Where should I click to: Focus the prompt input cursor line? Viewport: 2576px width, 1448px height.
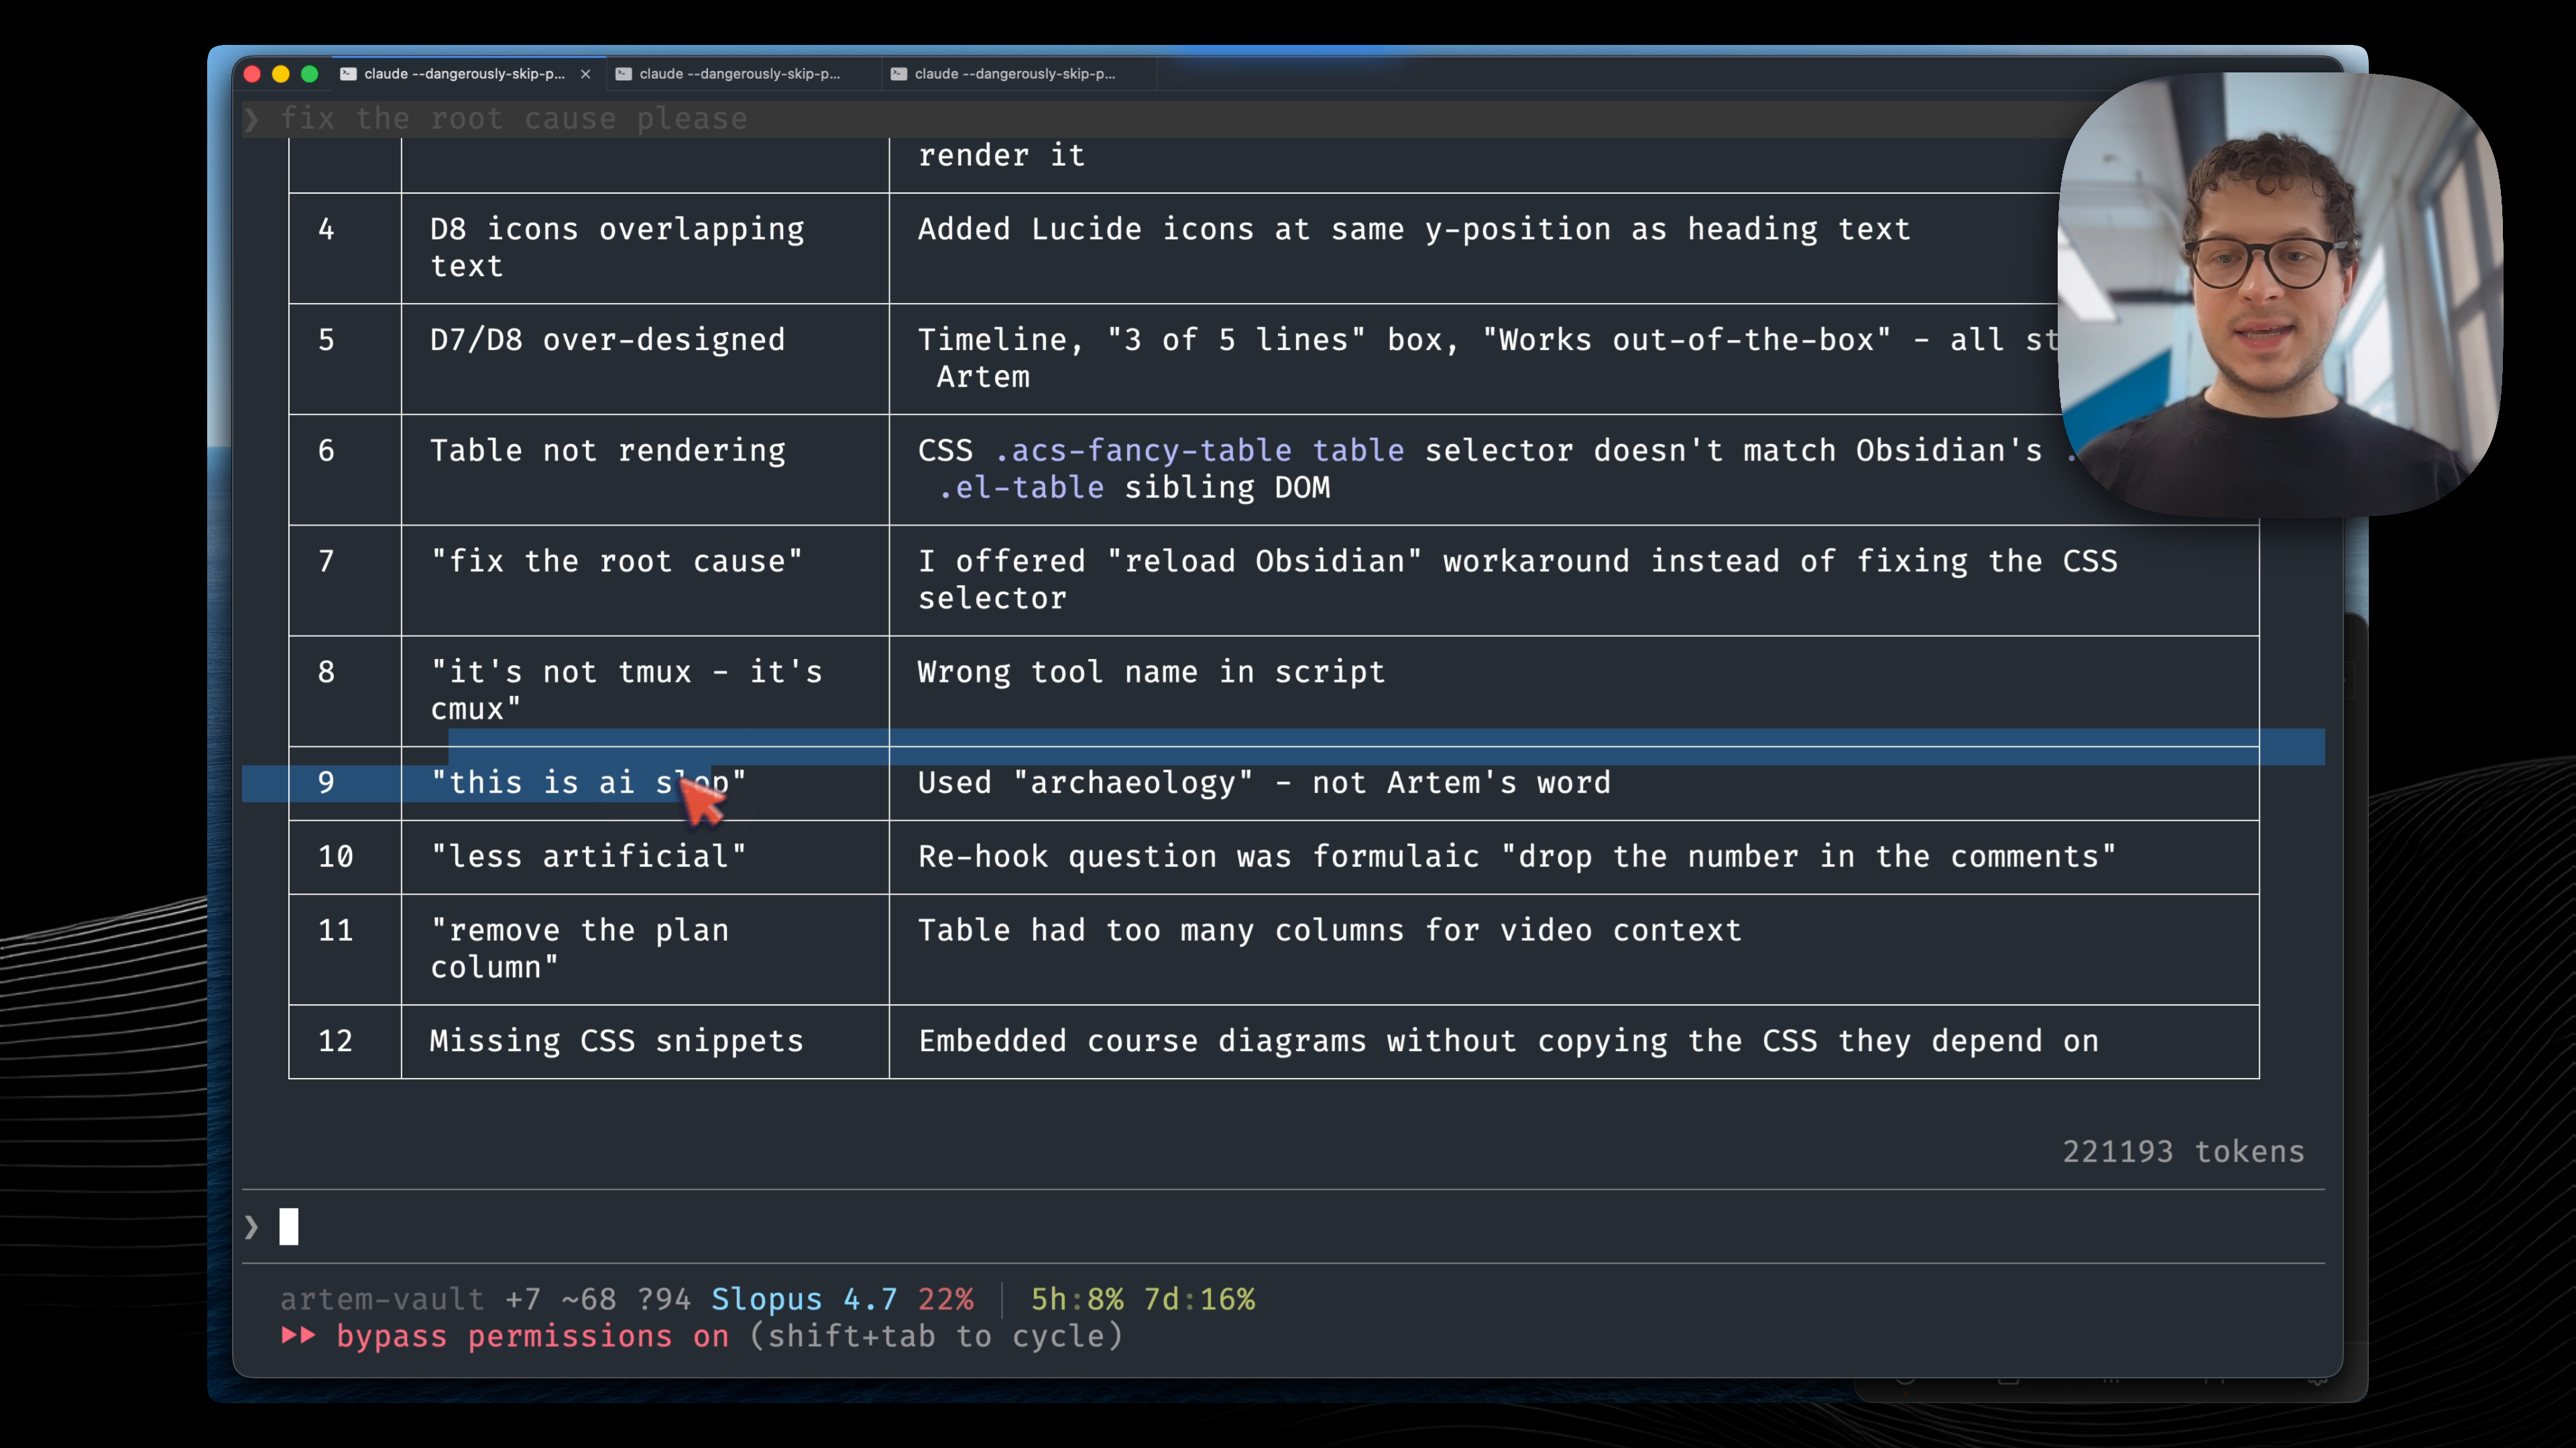pos(1283,1226)
